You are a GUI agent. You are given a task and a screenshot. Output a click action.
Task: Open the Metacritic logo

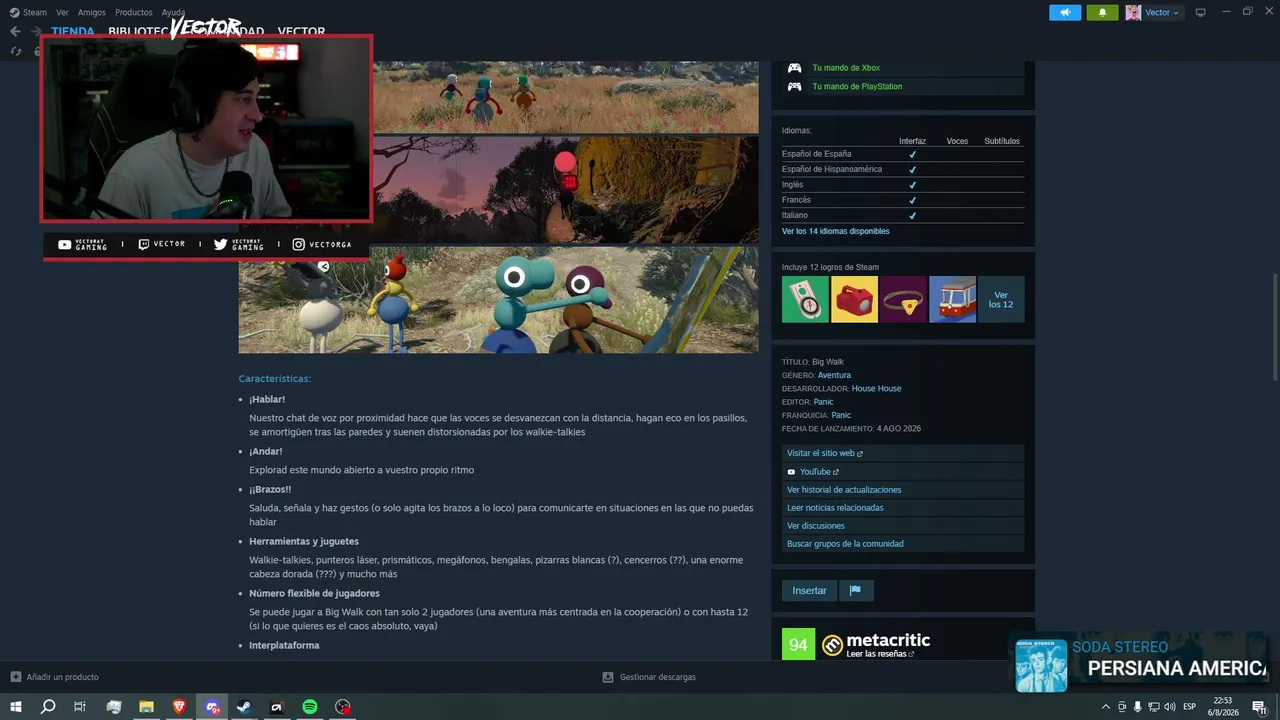point(876,641)
